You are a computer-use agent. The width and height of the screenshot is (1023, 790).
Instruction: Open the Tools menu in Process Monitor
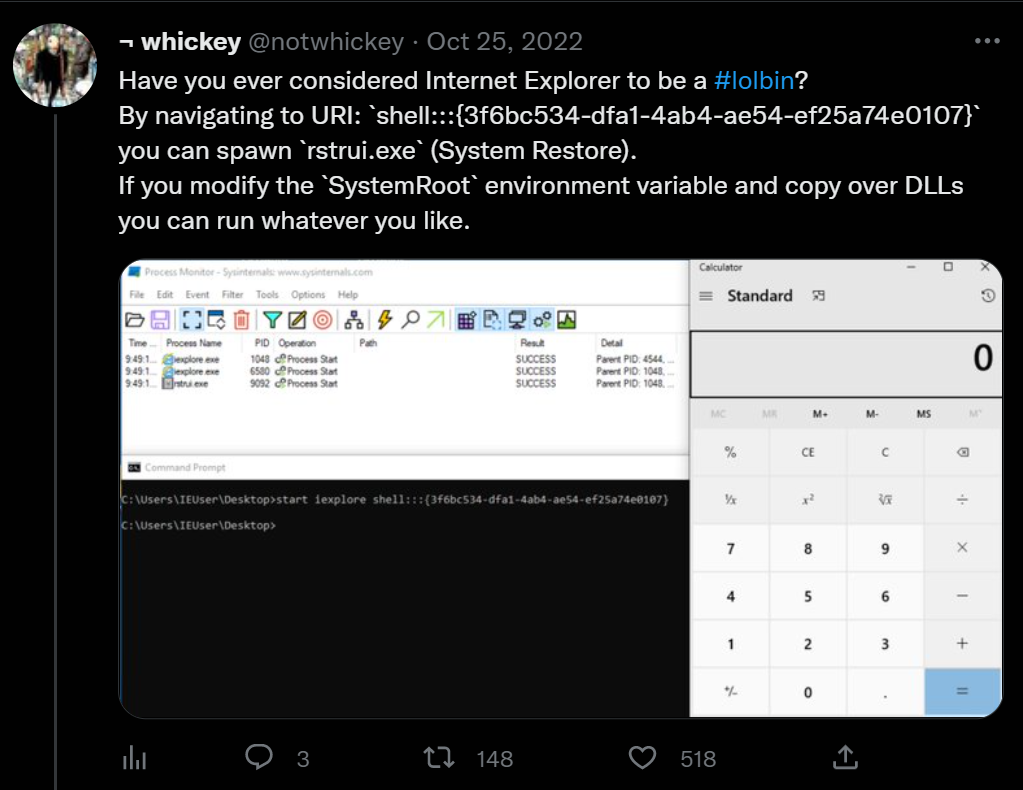click(x=267, y=295)
